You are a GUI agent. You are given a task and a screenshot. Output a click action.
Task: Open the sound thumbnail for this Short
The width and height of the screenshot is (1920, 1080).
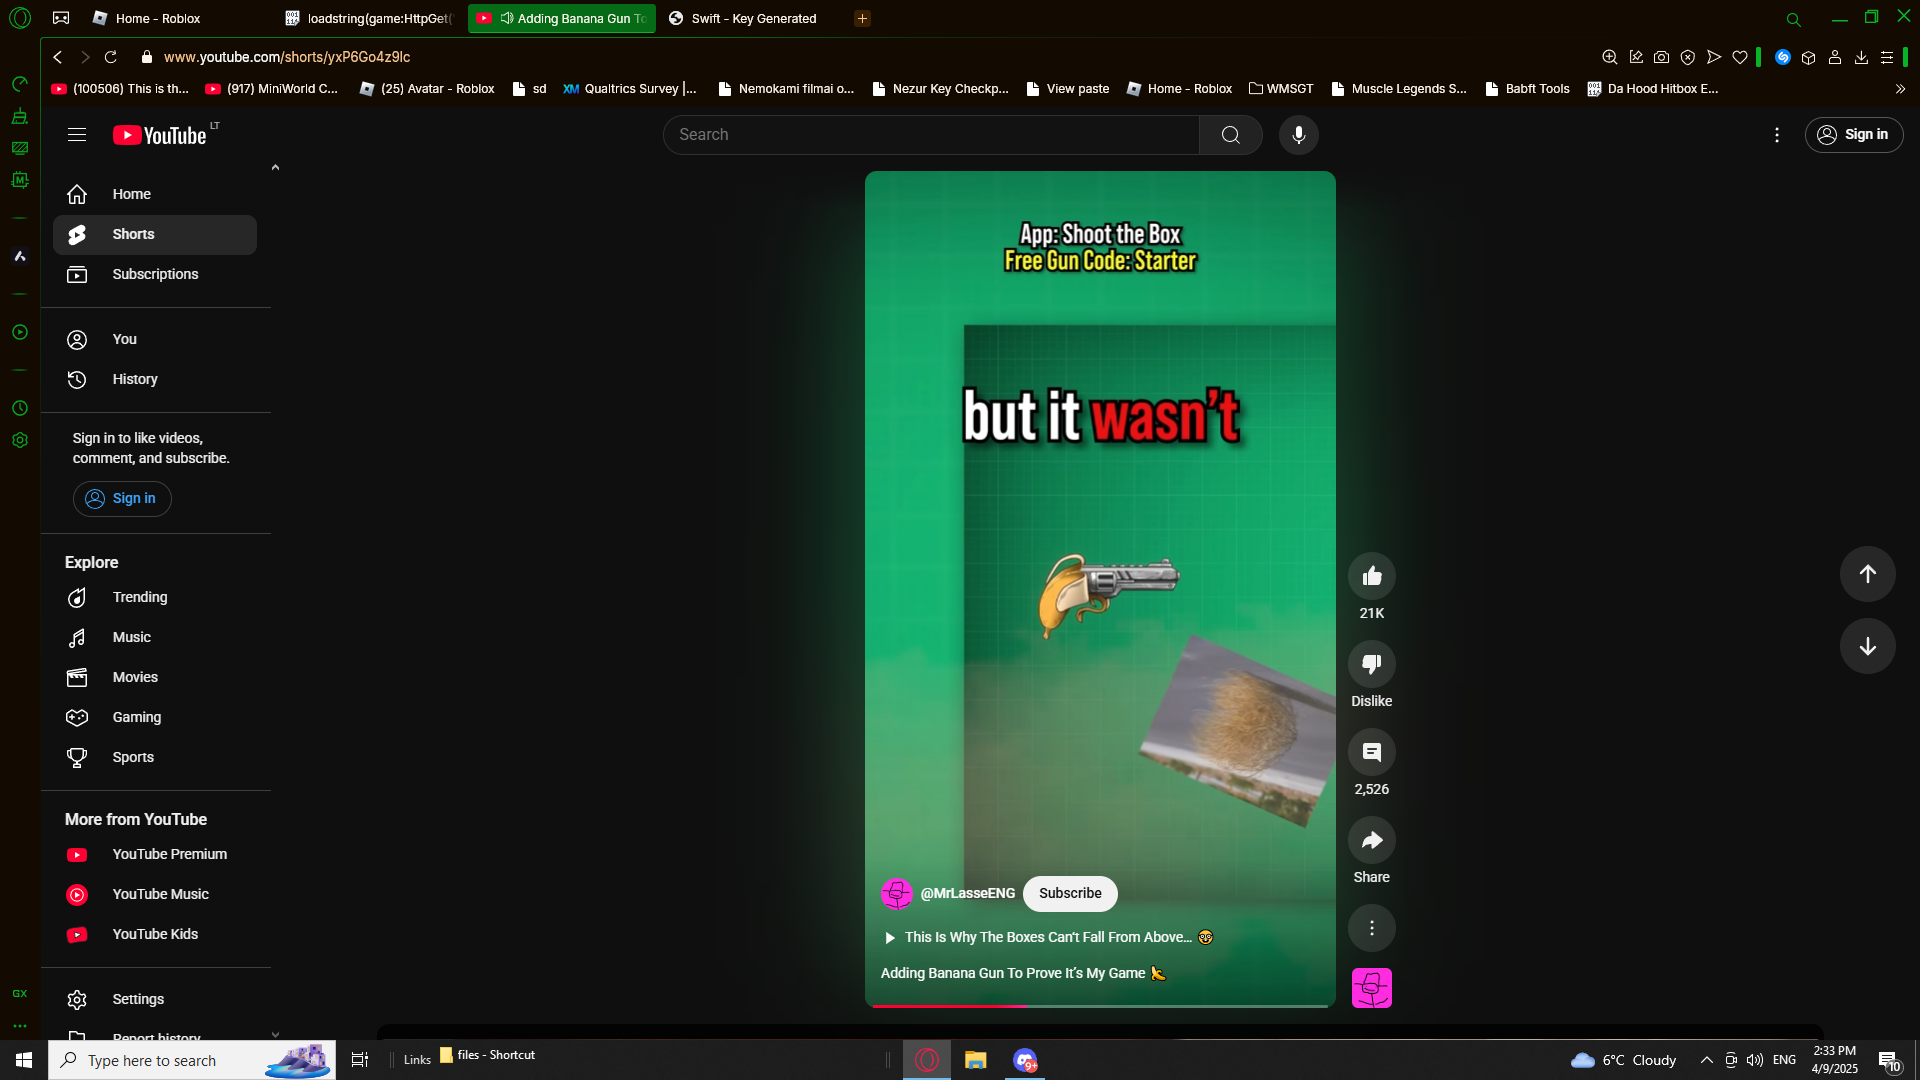click(1372, 988)
